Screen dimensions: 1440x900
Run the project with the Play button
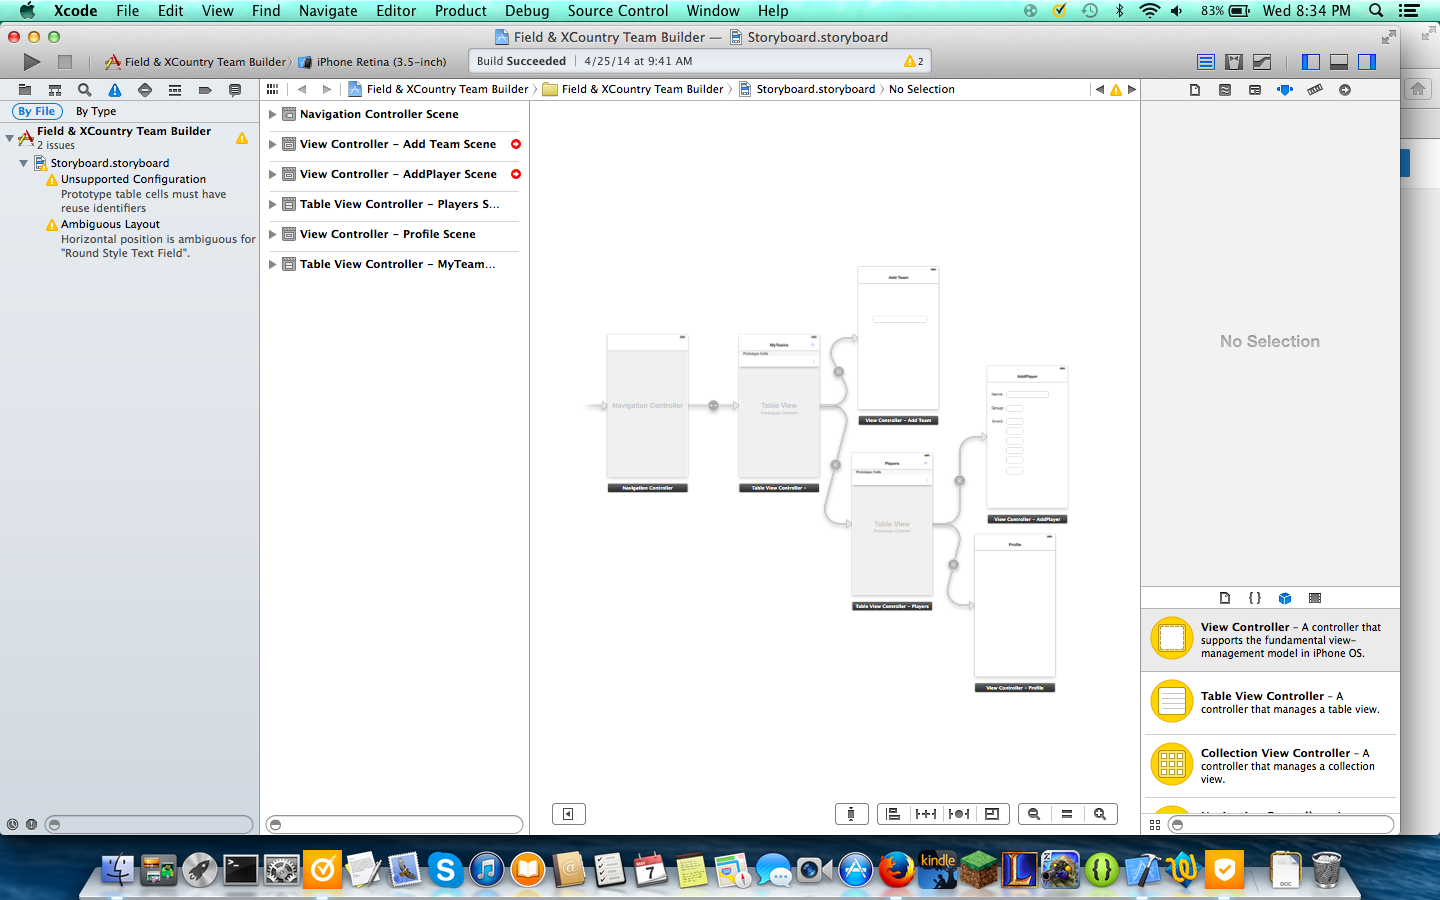(32, 62)
